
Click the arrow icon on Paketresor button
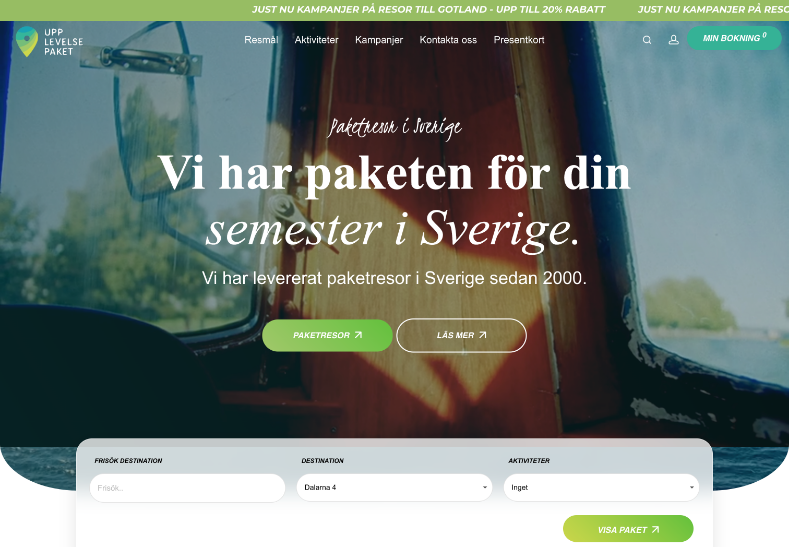[x=358, y=335]
